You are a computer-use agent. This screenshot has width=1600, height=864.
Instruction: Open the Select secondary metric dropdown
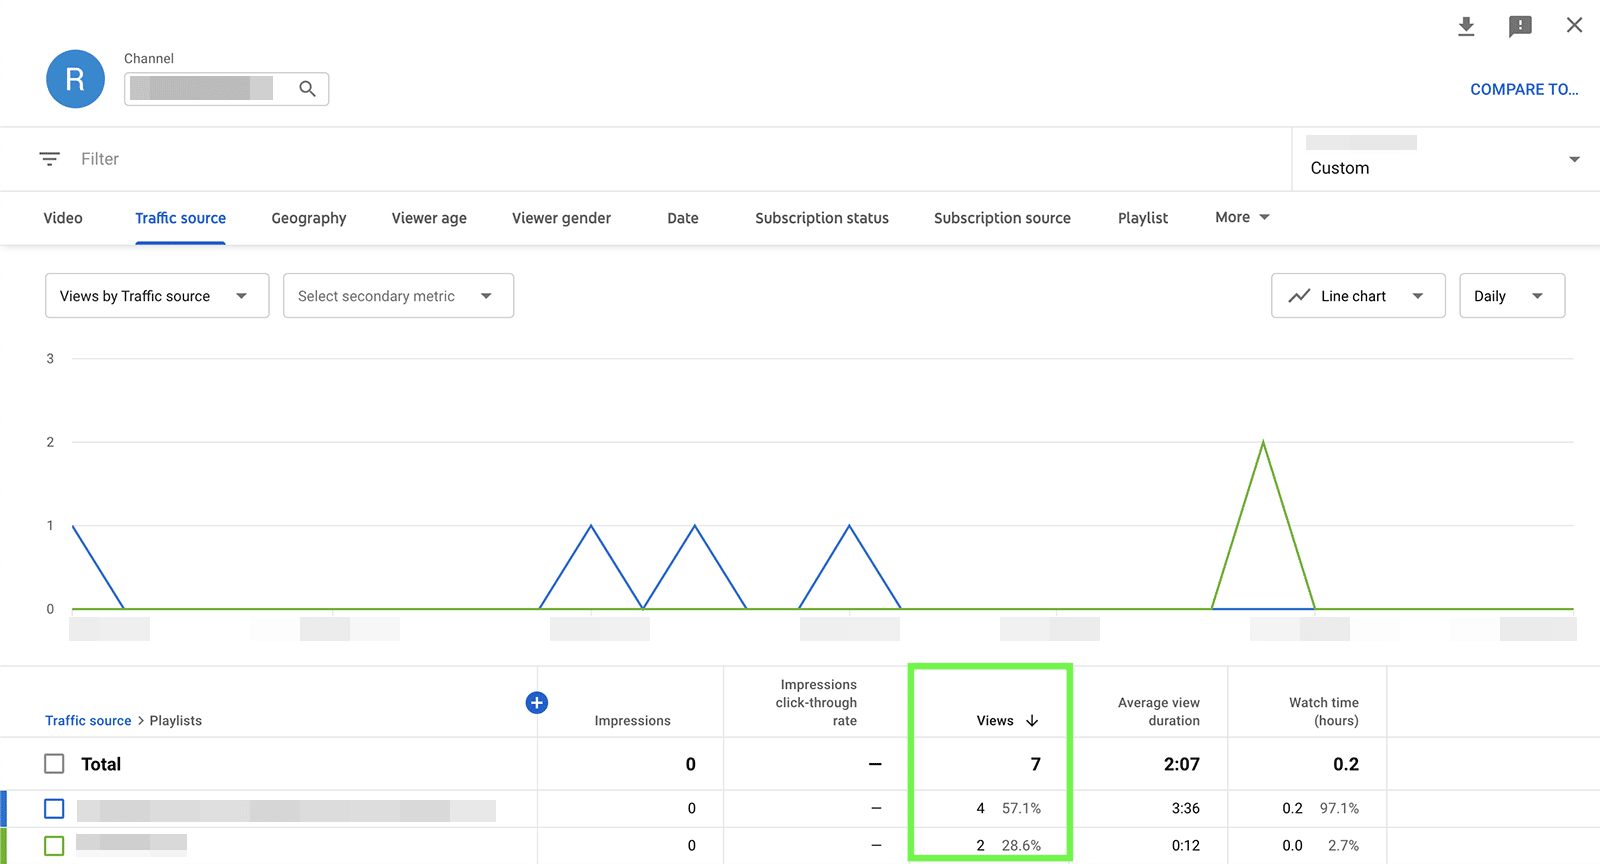(x=398, y=296)
